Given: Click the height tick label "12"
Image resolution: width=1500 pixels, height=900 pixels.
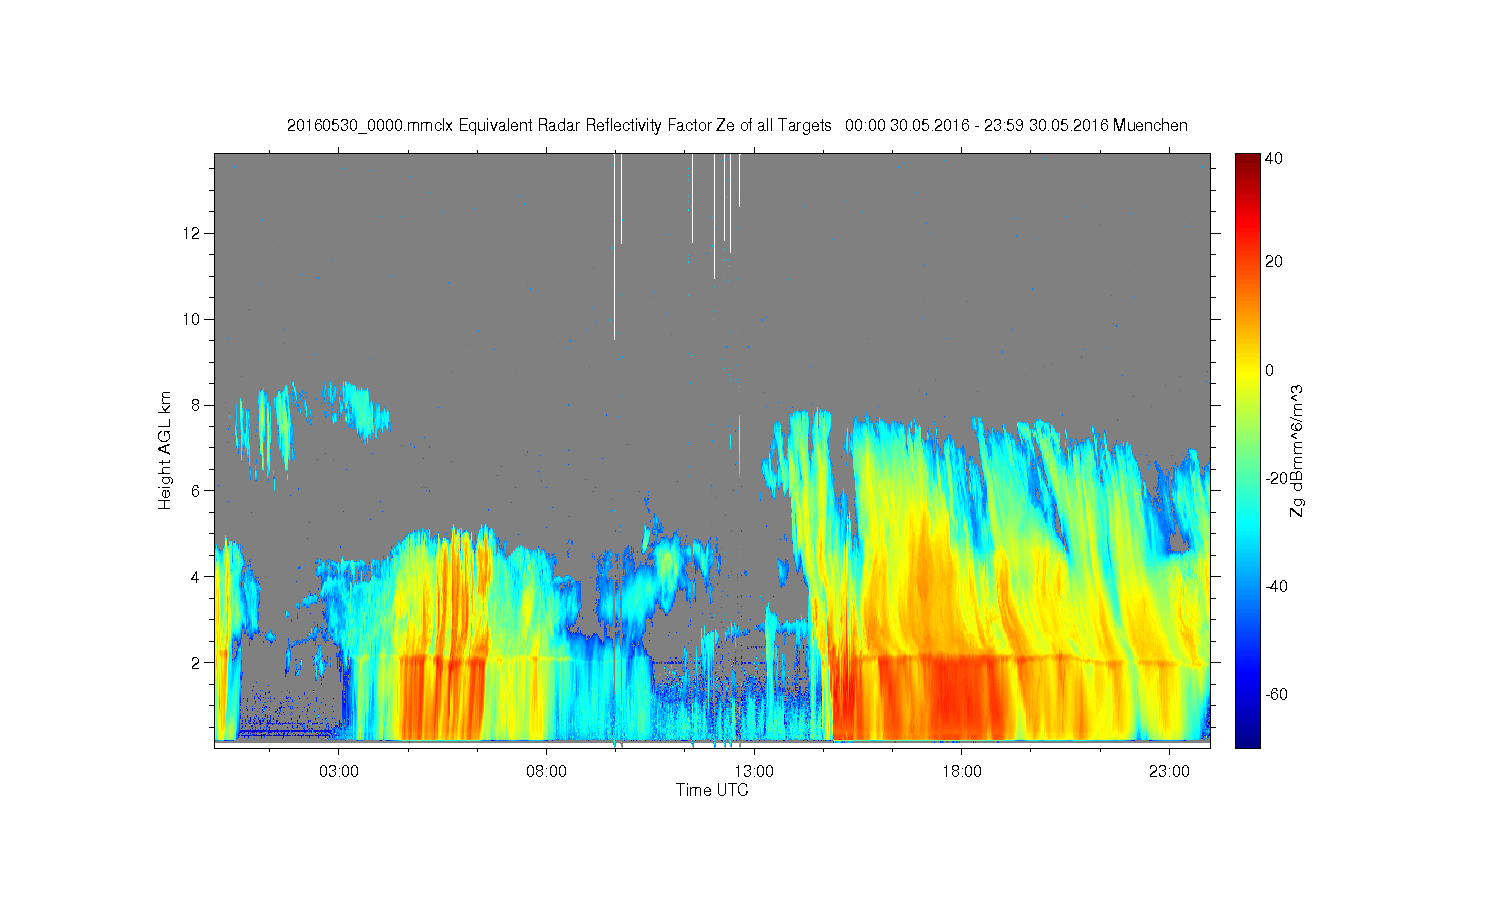Looking at the screenshot, I should pos(194,233).
